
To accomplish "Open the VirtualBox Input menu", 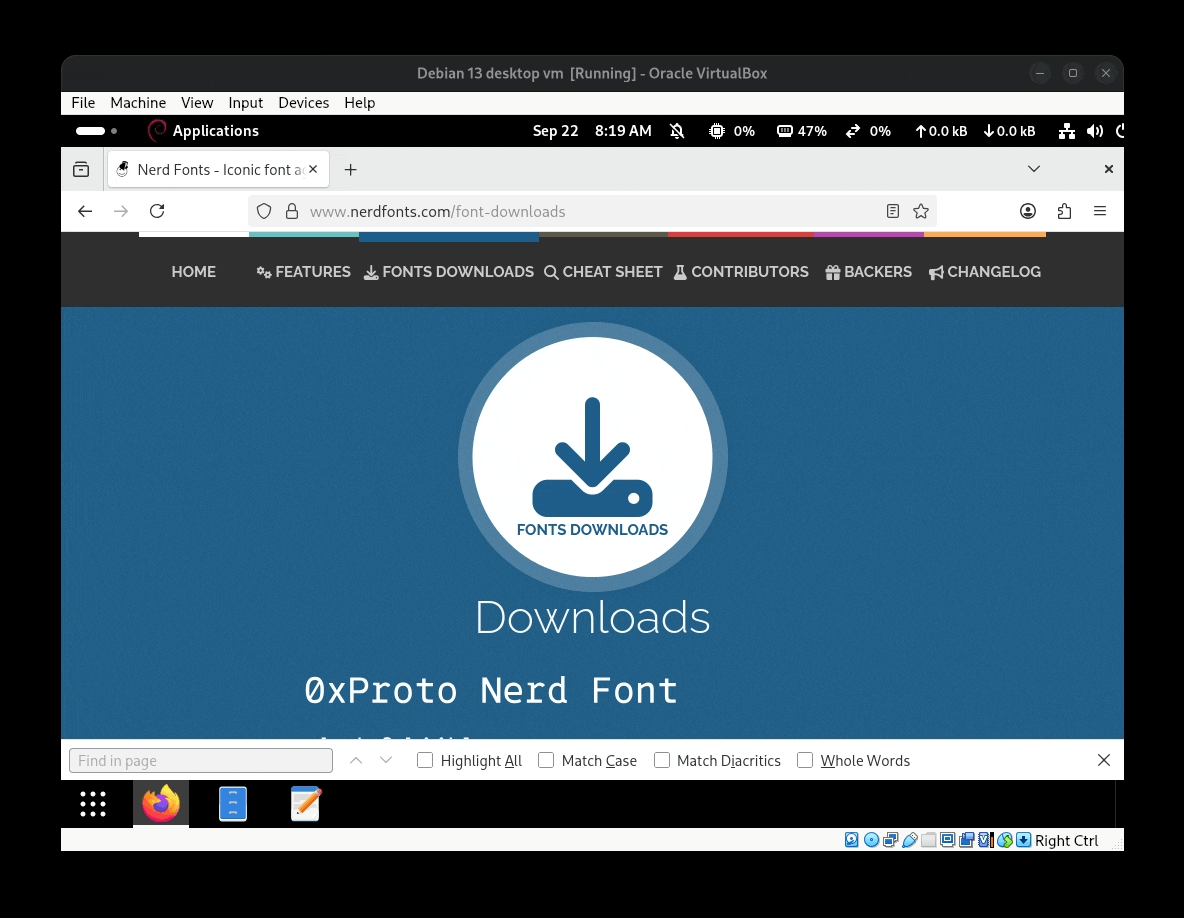I will [x=246, y=103].
